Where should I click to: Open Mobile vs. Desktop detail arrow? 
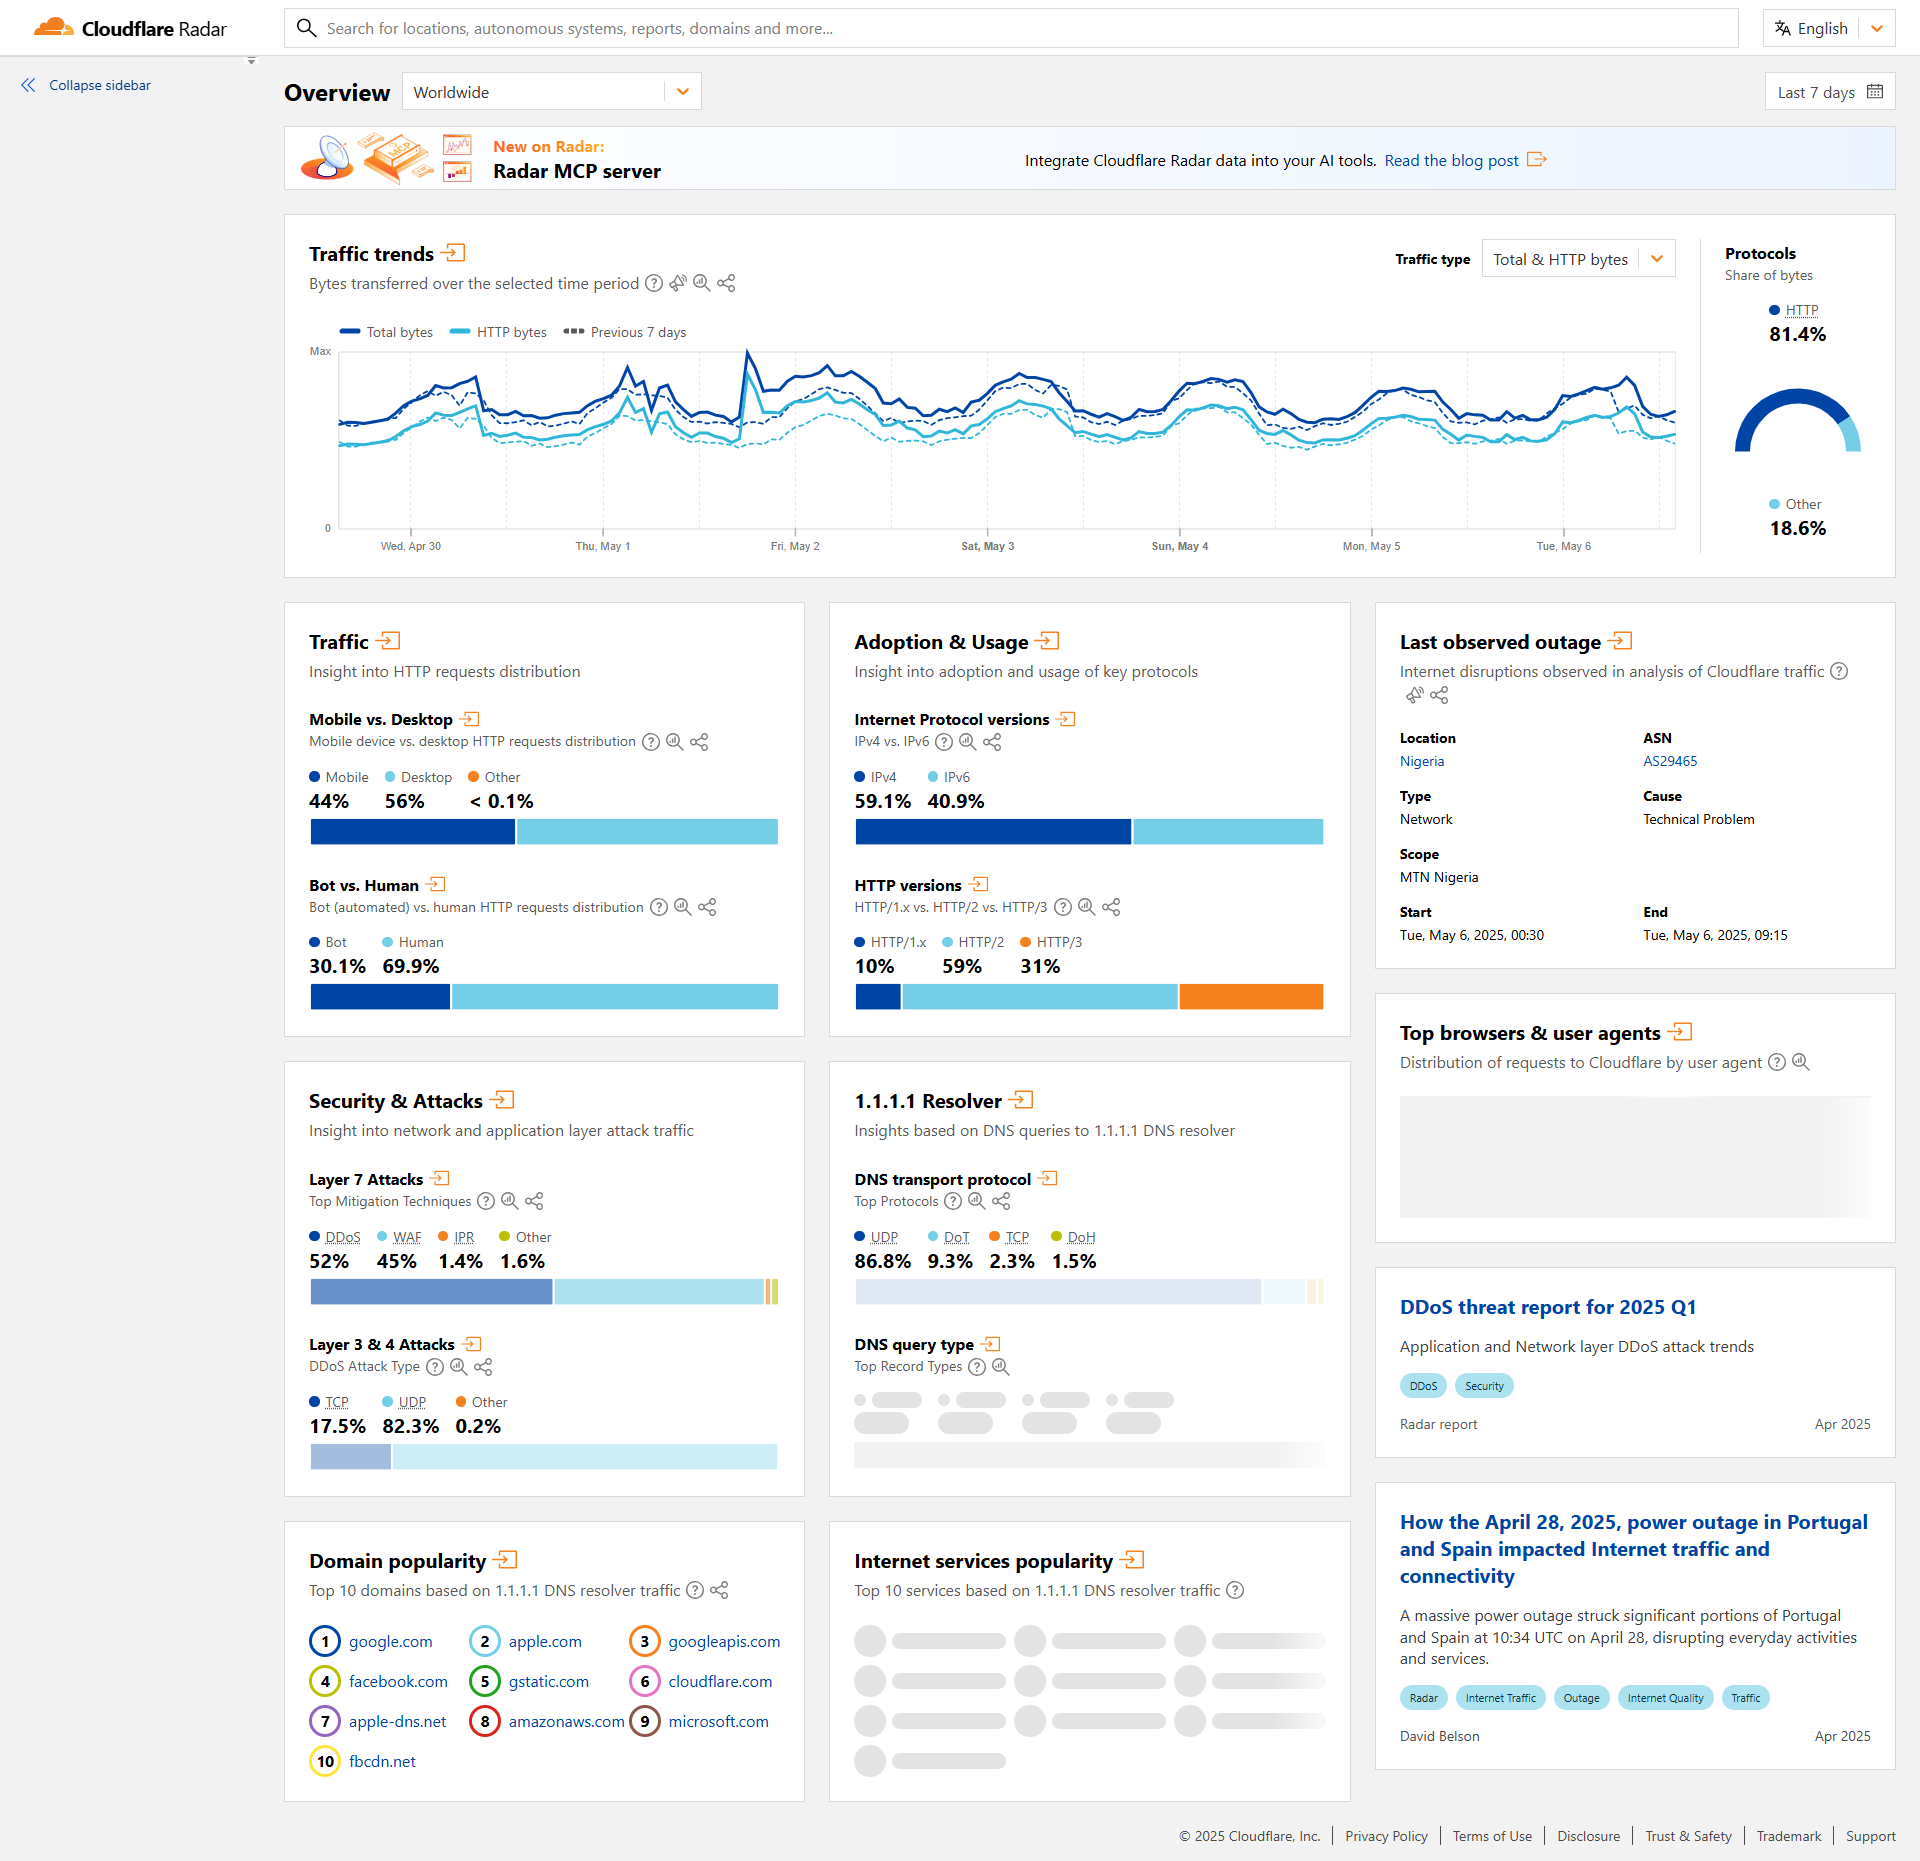point(470,719)
